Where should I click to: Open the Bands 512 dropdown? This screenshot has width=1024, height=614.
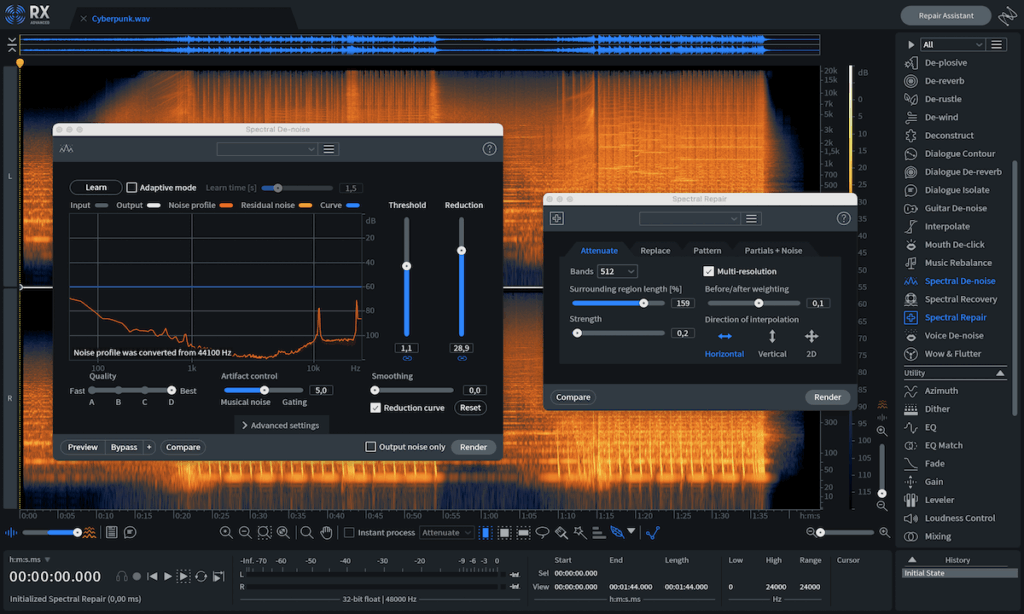pyautogui.click(x=617, y=271)
